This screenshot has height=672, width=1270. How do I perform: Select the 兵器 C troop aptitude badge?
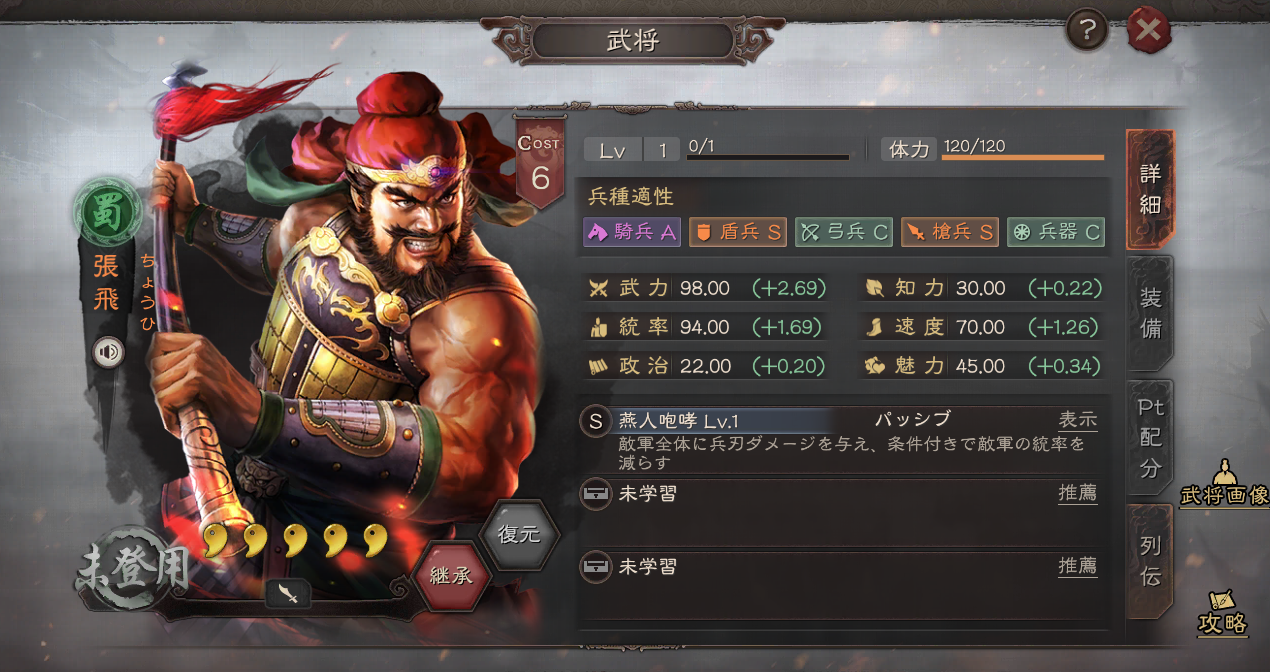(1056, 232)
